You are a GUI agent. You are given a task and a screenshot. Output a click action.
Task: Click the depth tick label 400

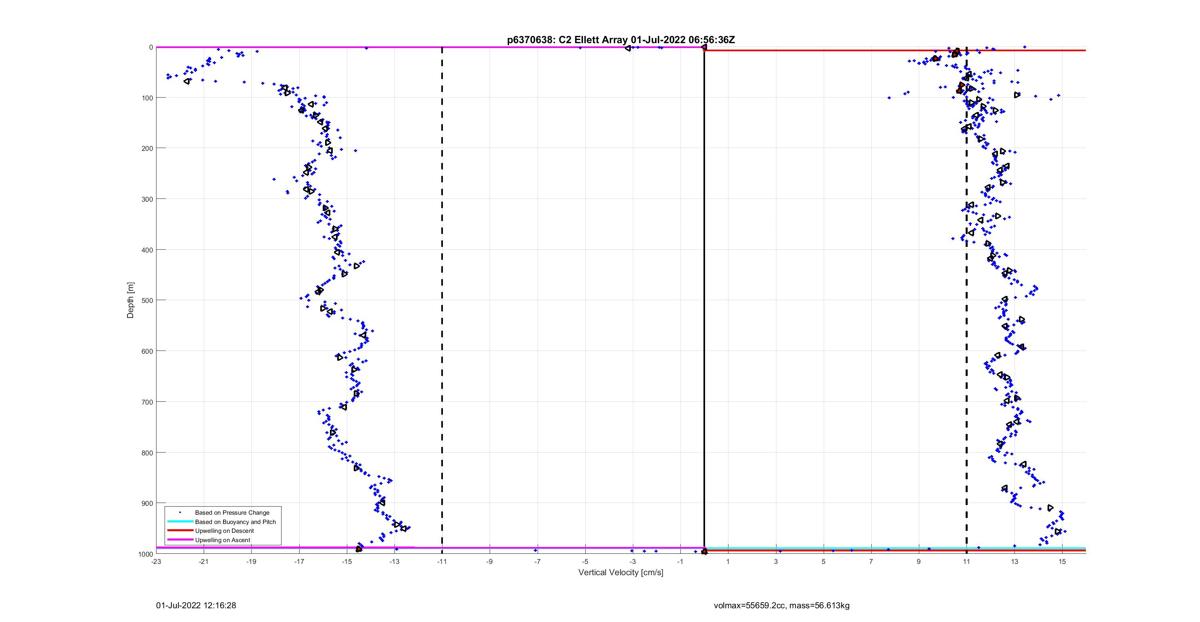point(147,249)
